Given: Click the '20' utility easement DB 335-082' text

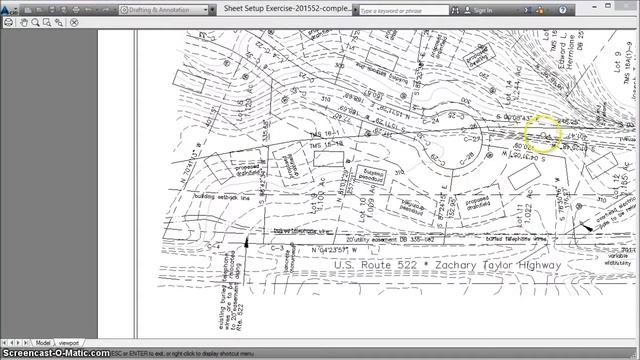Looking at the screenshot, I should pos(390,240).
